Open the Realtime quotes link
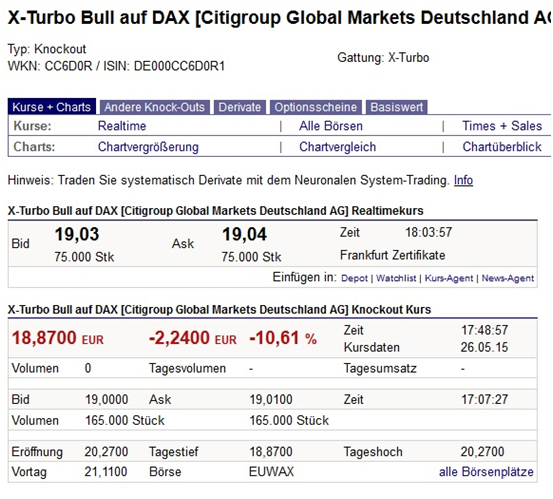 coord(122,126)
